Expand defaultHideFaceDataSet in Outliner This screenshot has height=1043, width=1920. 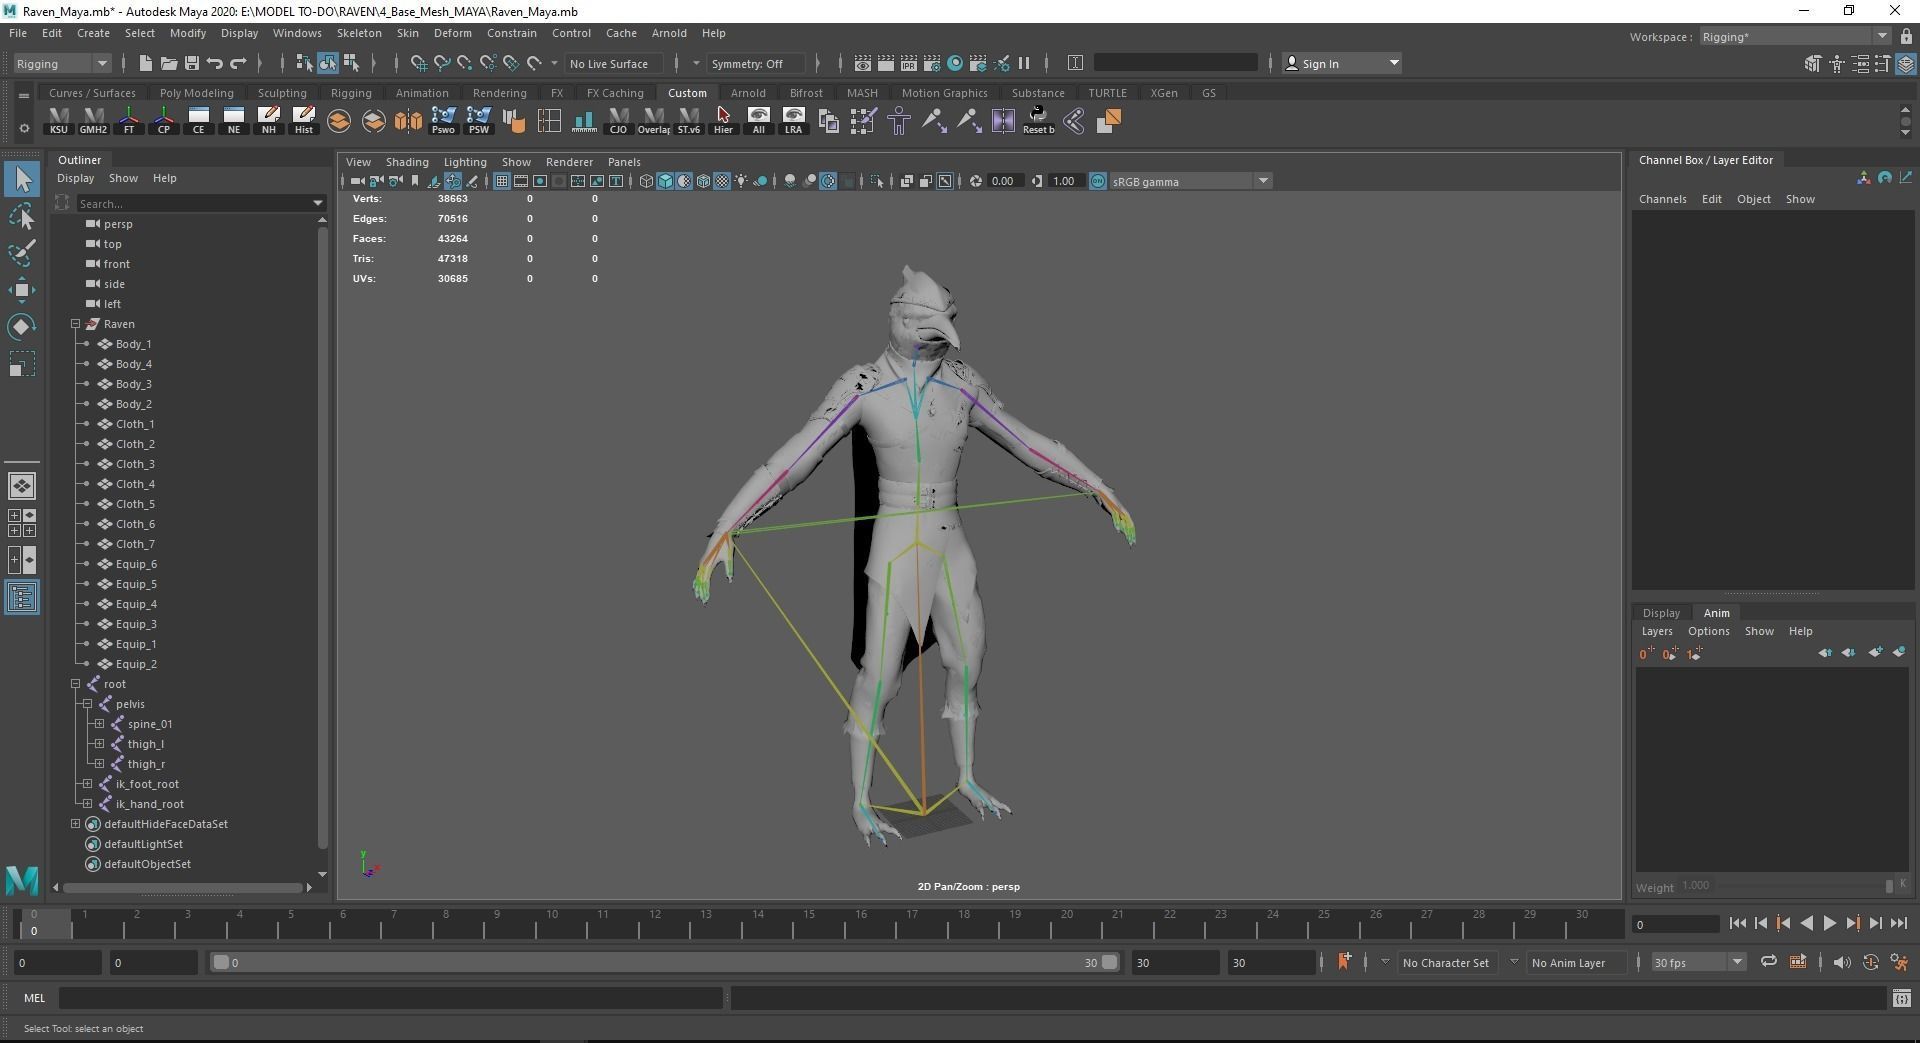pyautogui.click(x=75, y=824)
